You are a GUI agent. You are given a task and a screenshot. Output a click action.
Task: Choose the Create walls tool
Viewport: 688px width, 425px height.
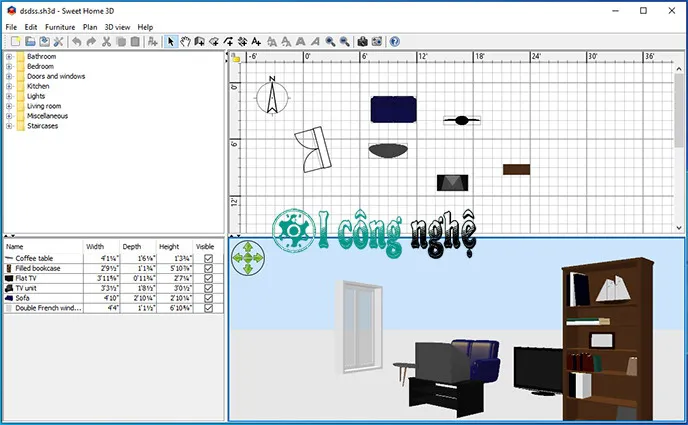pos(200,42)
